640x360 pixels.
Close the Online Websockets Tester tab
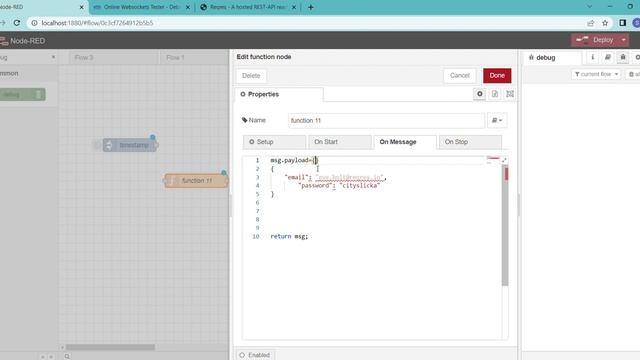(188, 7)
